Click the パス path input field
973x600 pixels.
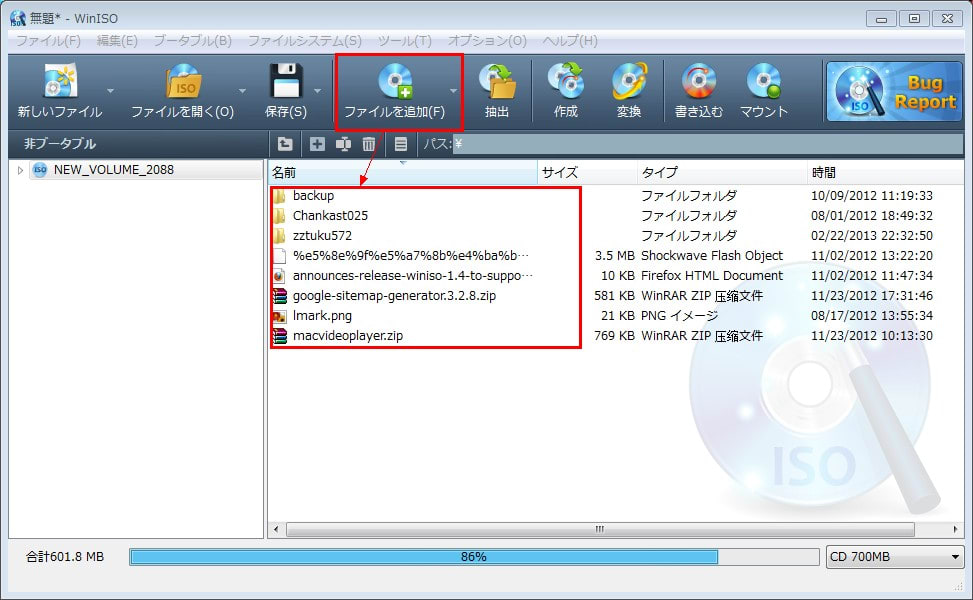click(x=707, y=144)
